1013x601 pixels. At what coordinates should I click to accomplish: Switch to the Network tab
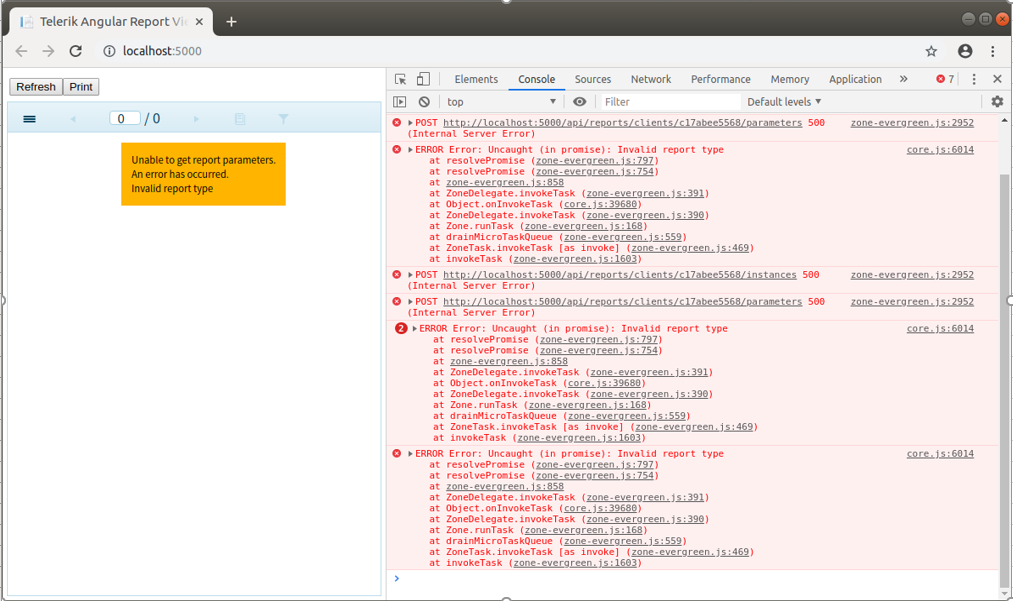click(651, 79)
